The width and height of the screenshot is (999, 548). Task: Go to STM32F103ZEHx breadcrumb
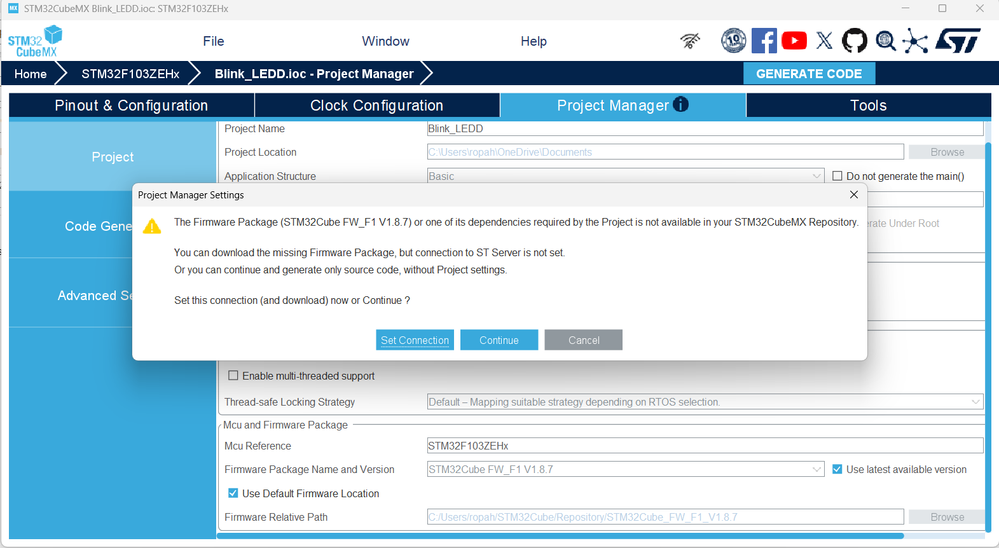tap(130, 74)
